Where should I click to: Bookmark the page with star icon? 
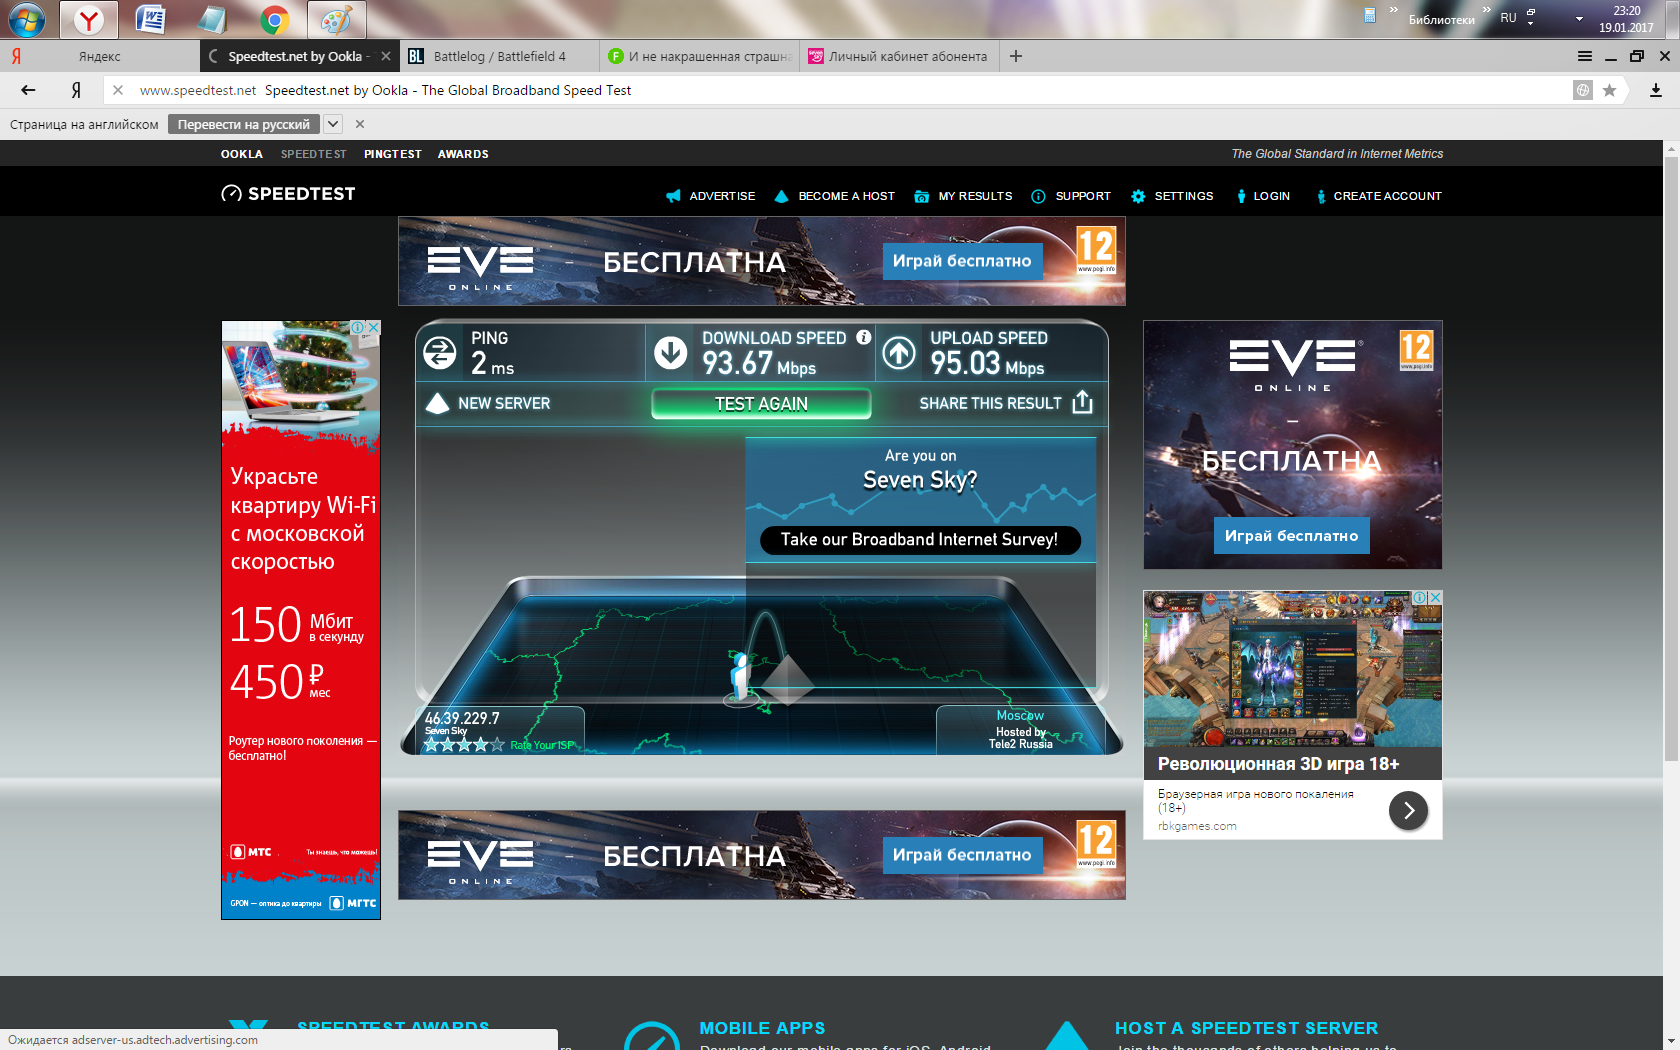click(x=1609, y=90)
